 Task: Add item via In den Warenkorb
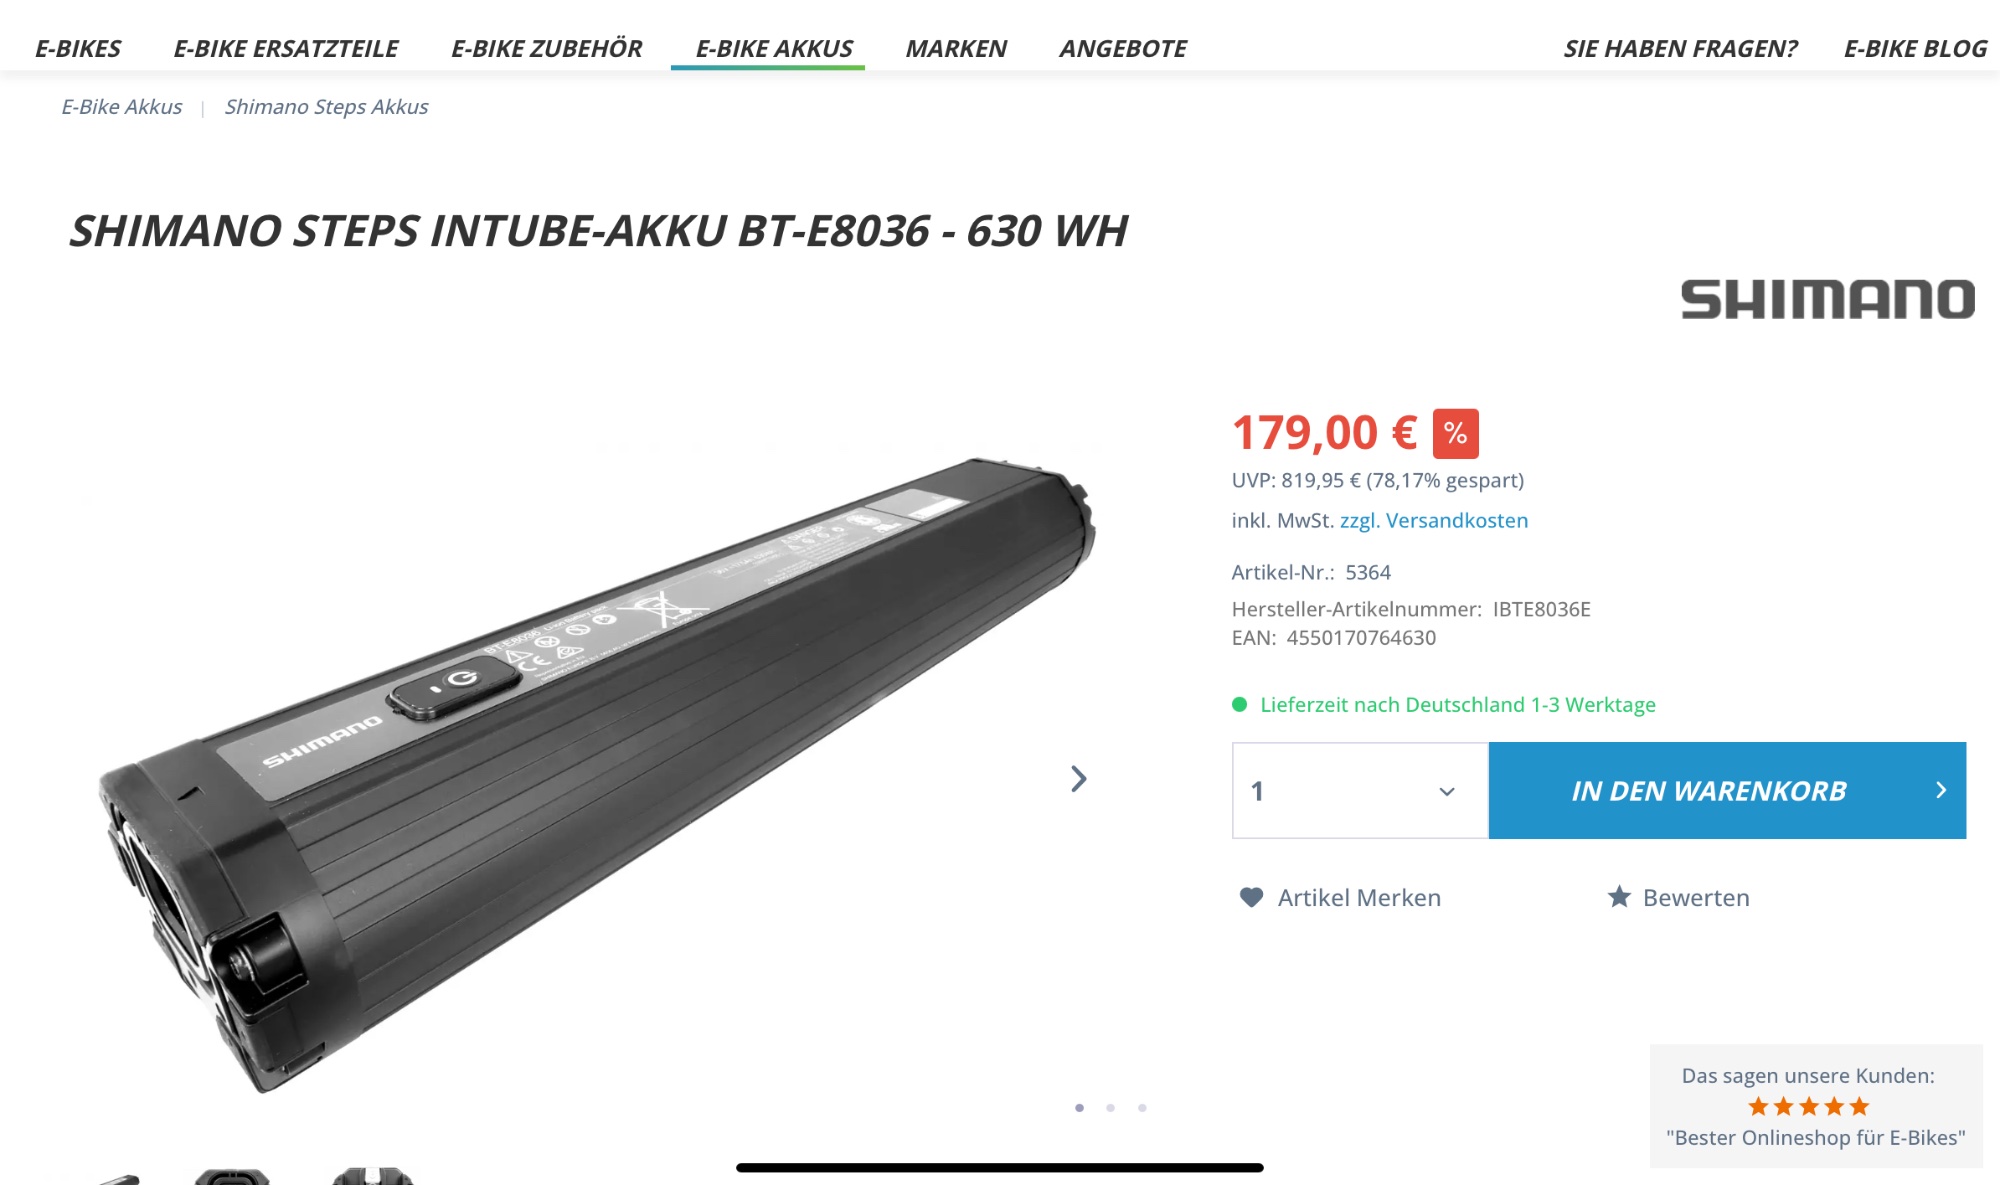(1727, 790)
